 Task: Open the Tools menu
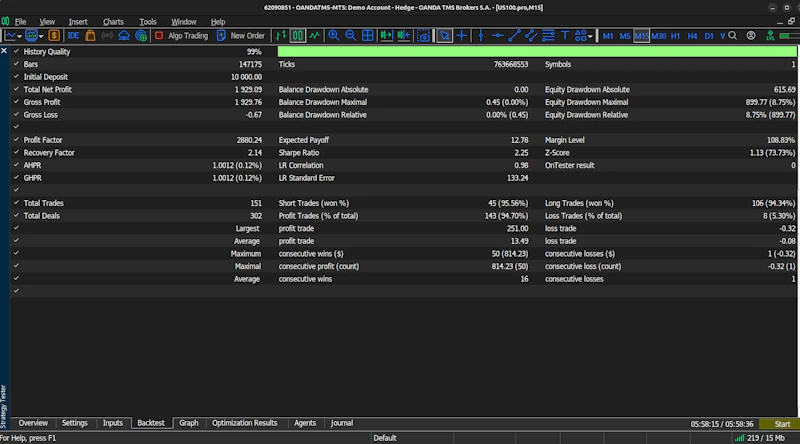[x=148, y=22]
